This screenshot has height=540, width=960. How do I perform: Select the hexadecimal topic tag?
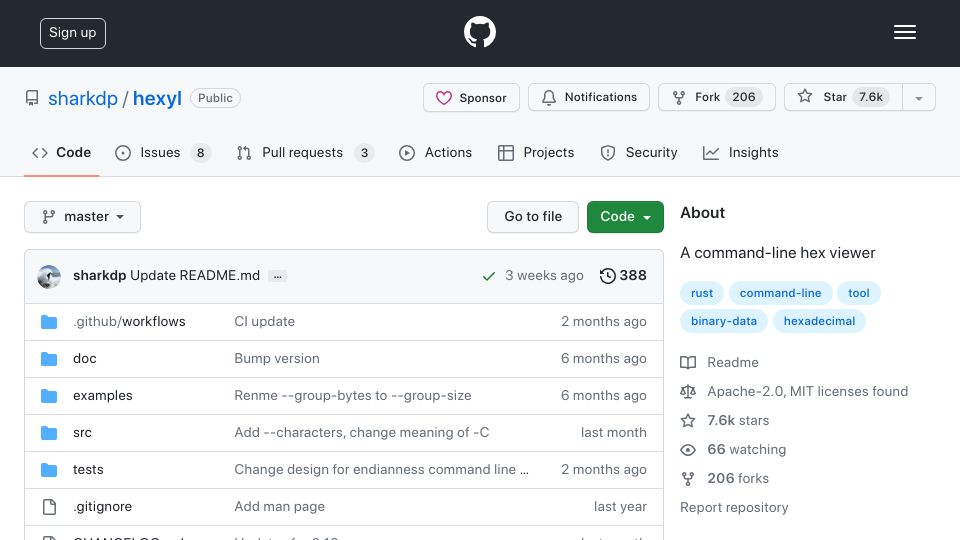click(819, 321)
